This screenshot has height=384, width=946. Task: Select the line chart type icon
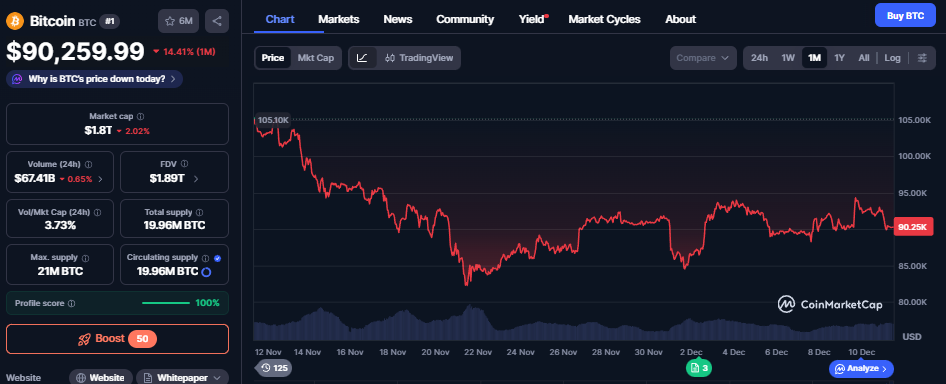362,58
